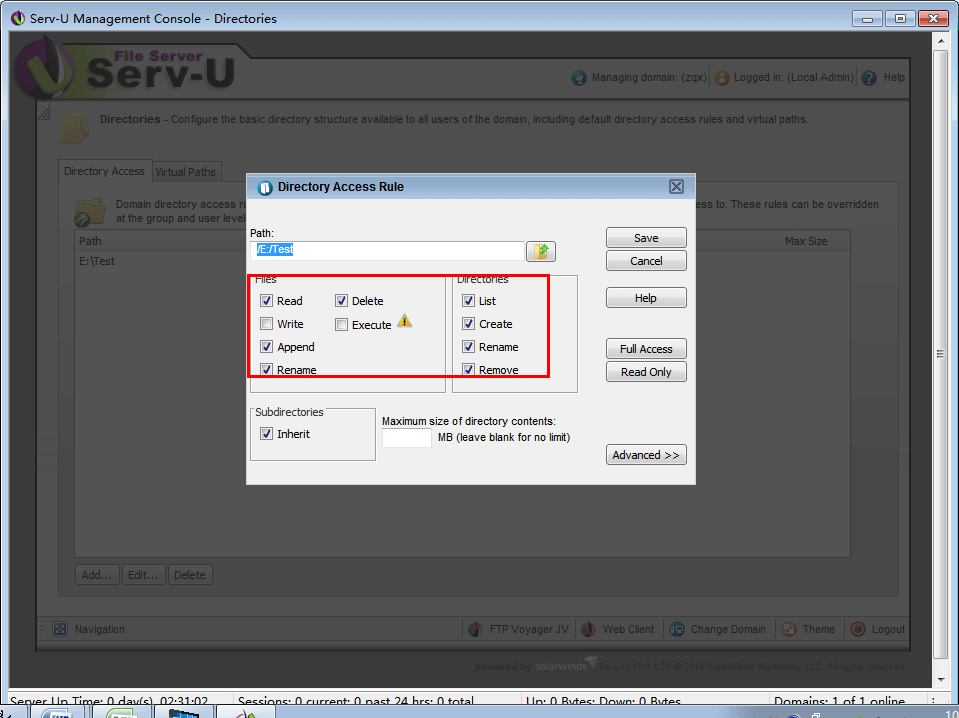This screenshot has height=718, width=959.
Task: Enable the Files Write checkbox
Action: pos(266,324)
